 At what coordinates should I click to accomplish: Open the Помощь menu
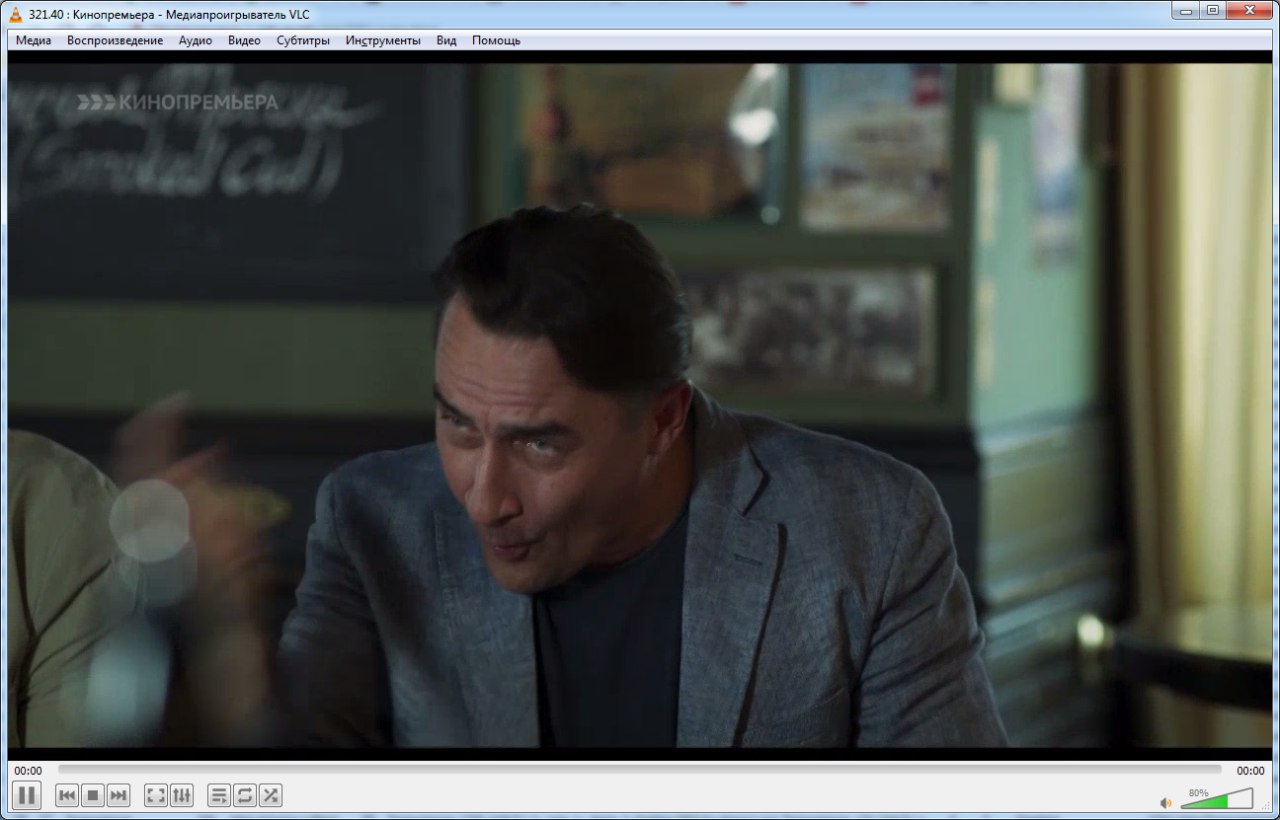click(496, 41)
